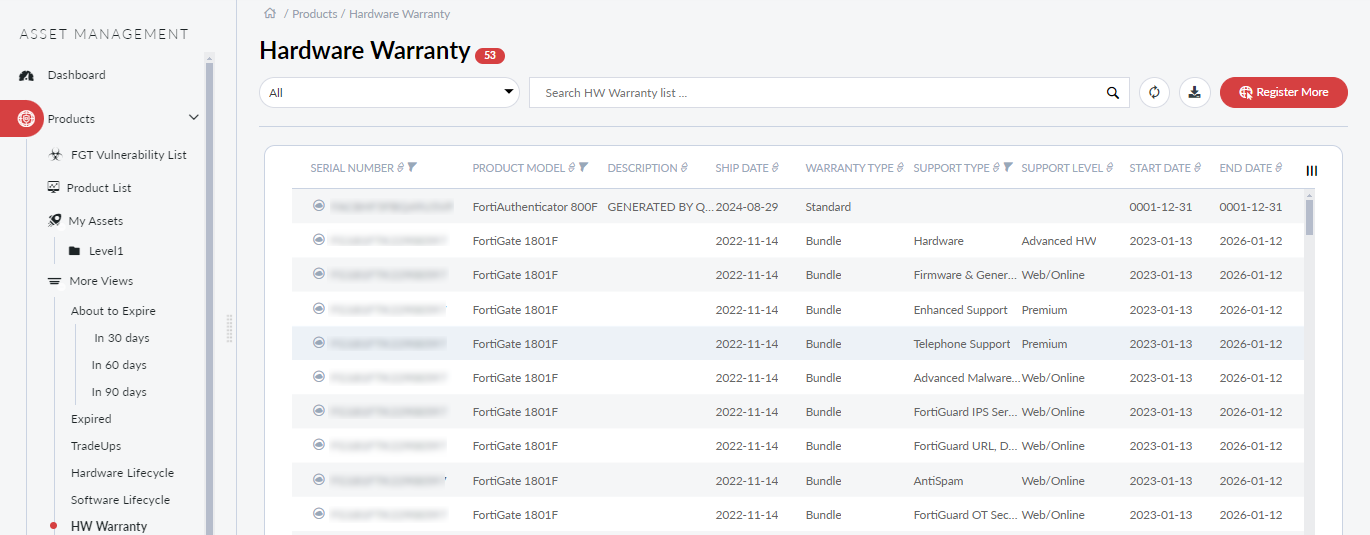
Task: Collapse the Products menu chevron
Action: pos(194,118)
